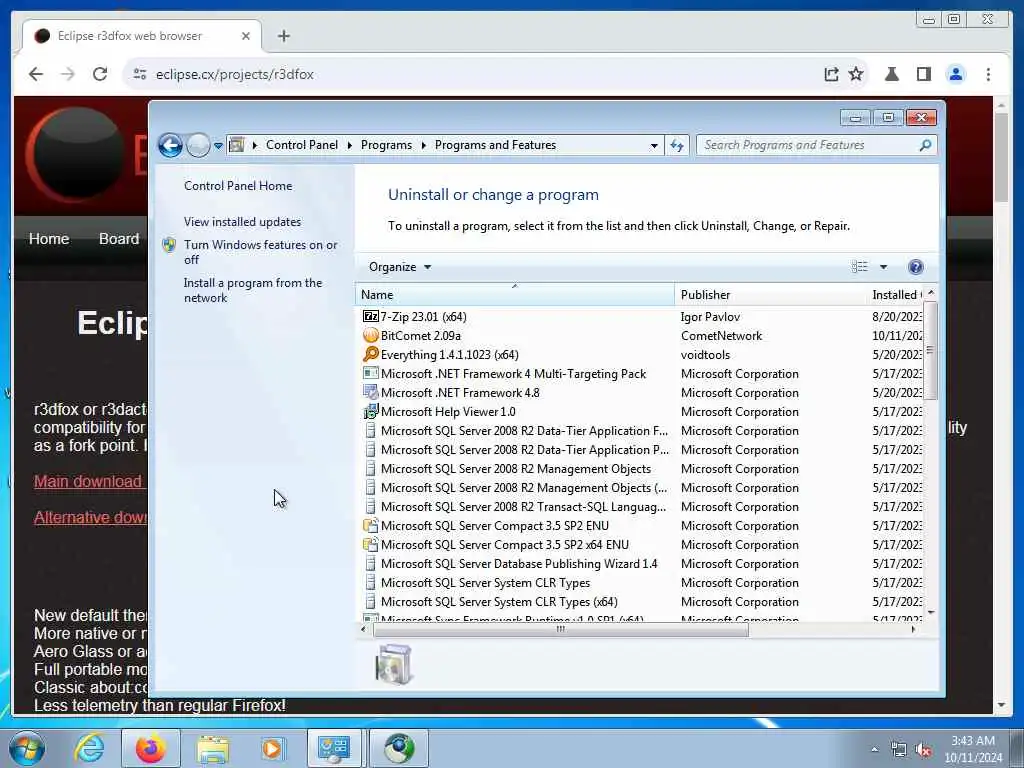Select Microsoft .NET Framework 4.8 icon

coord(370,392)
